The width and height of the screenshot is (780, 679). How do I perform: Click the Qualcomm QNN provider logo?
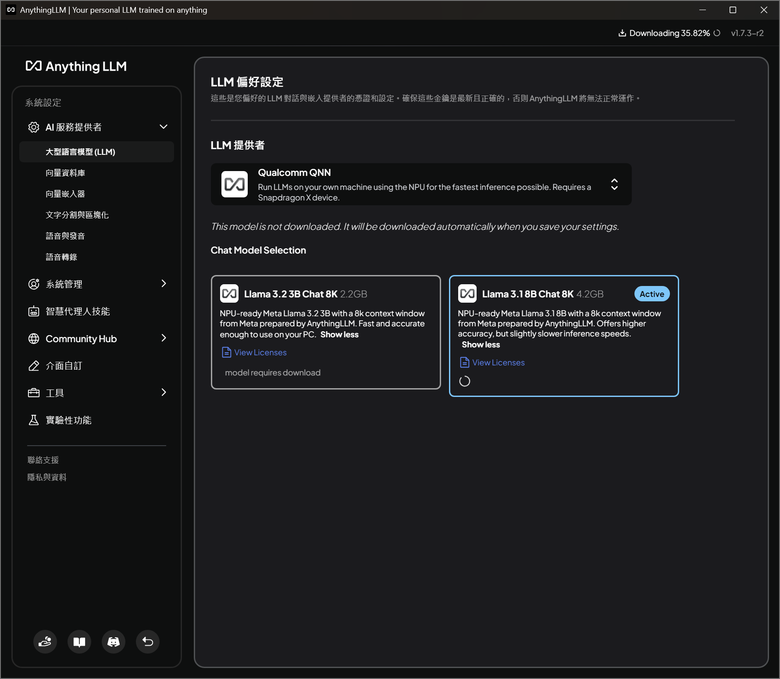(234, 185)
